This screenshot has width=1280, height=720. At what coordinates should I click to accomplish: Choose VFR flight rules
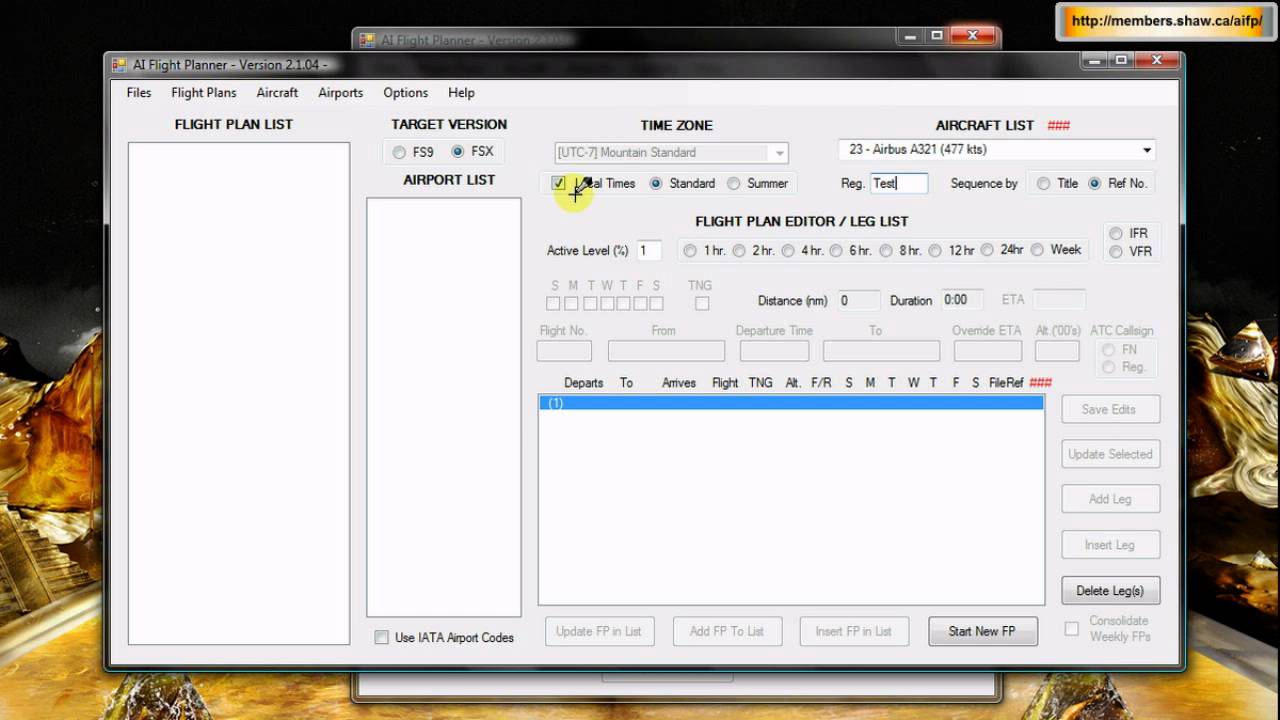(x=1116, y=252)
